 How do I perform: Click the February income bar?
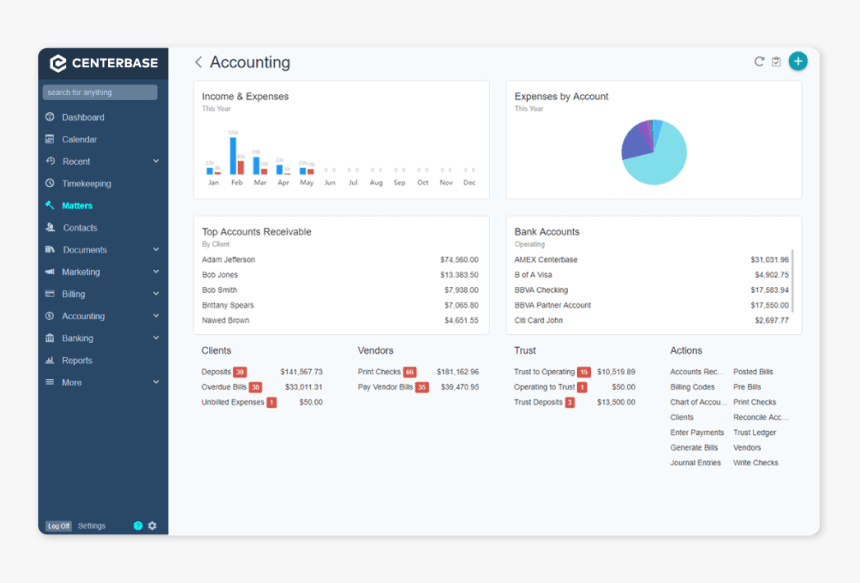(x=233, y=156)
